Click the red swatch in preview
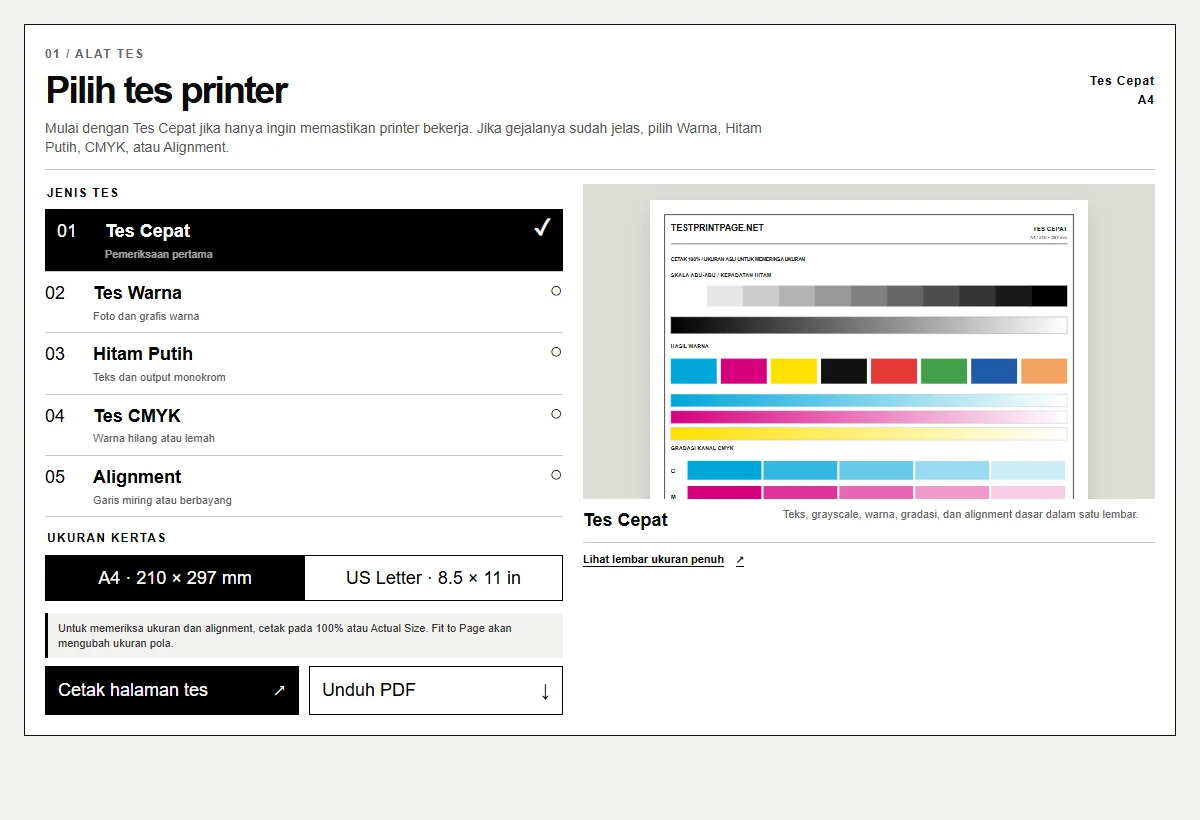The height and width of the screenshot is (820, 1200). click(894, 371)
